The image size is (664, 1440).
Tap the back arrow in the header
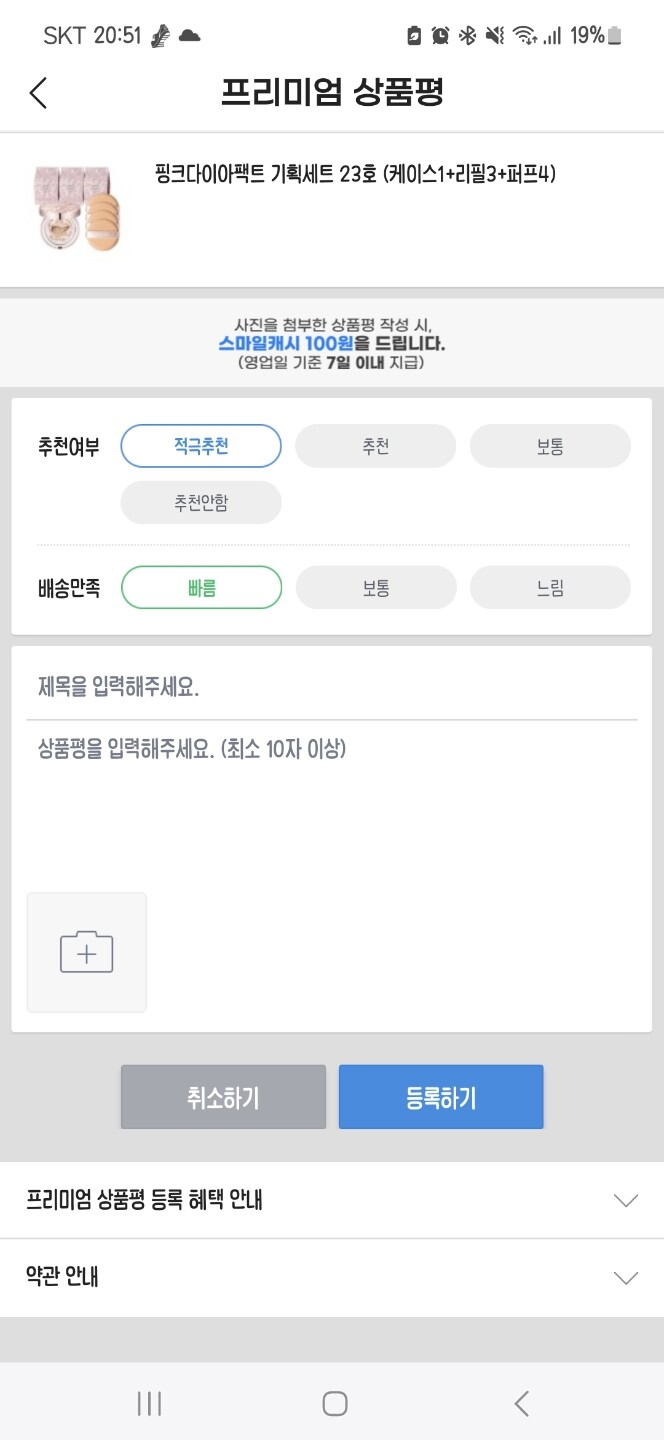38,92
